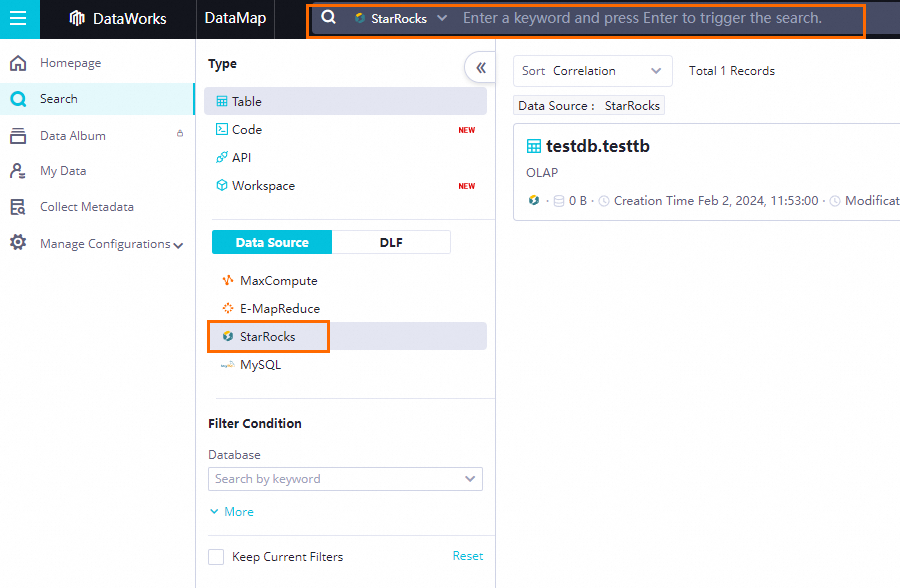900x588 pixels.
Task: Open My Data in sidebar
Action: pyautogui.click(x=63, y=171)
